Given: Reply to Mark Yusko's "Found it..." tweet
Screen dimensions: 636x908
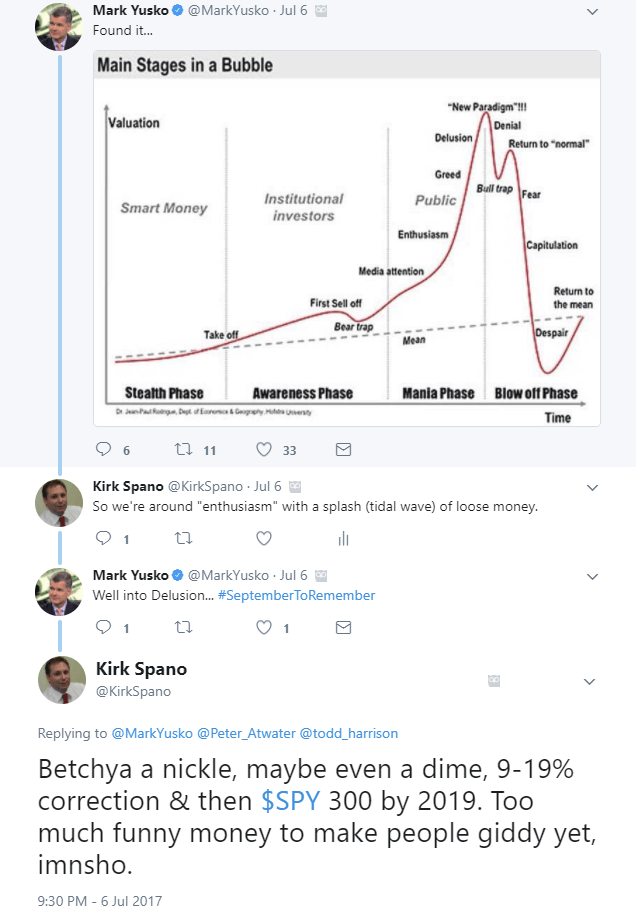Looking at the screenshot, I should [103, 450].
